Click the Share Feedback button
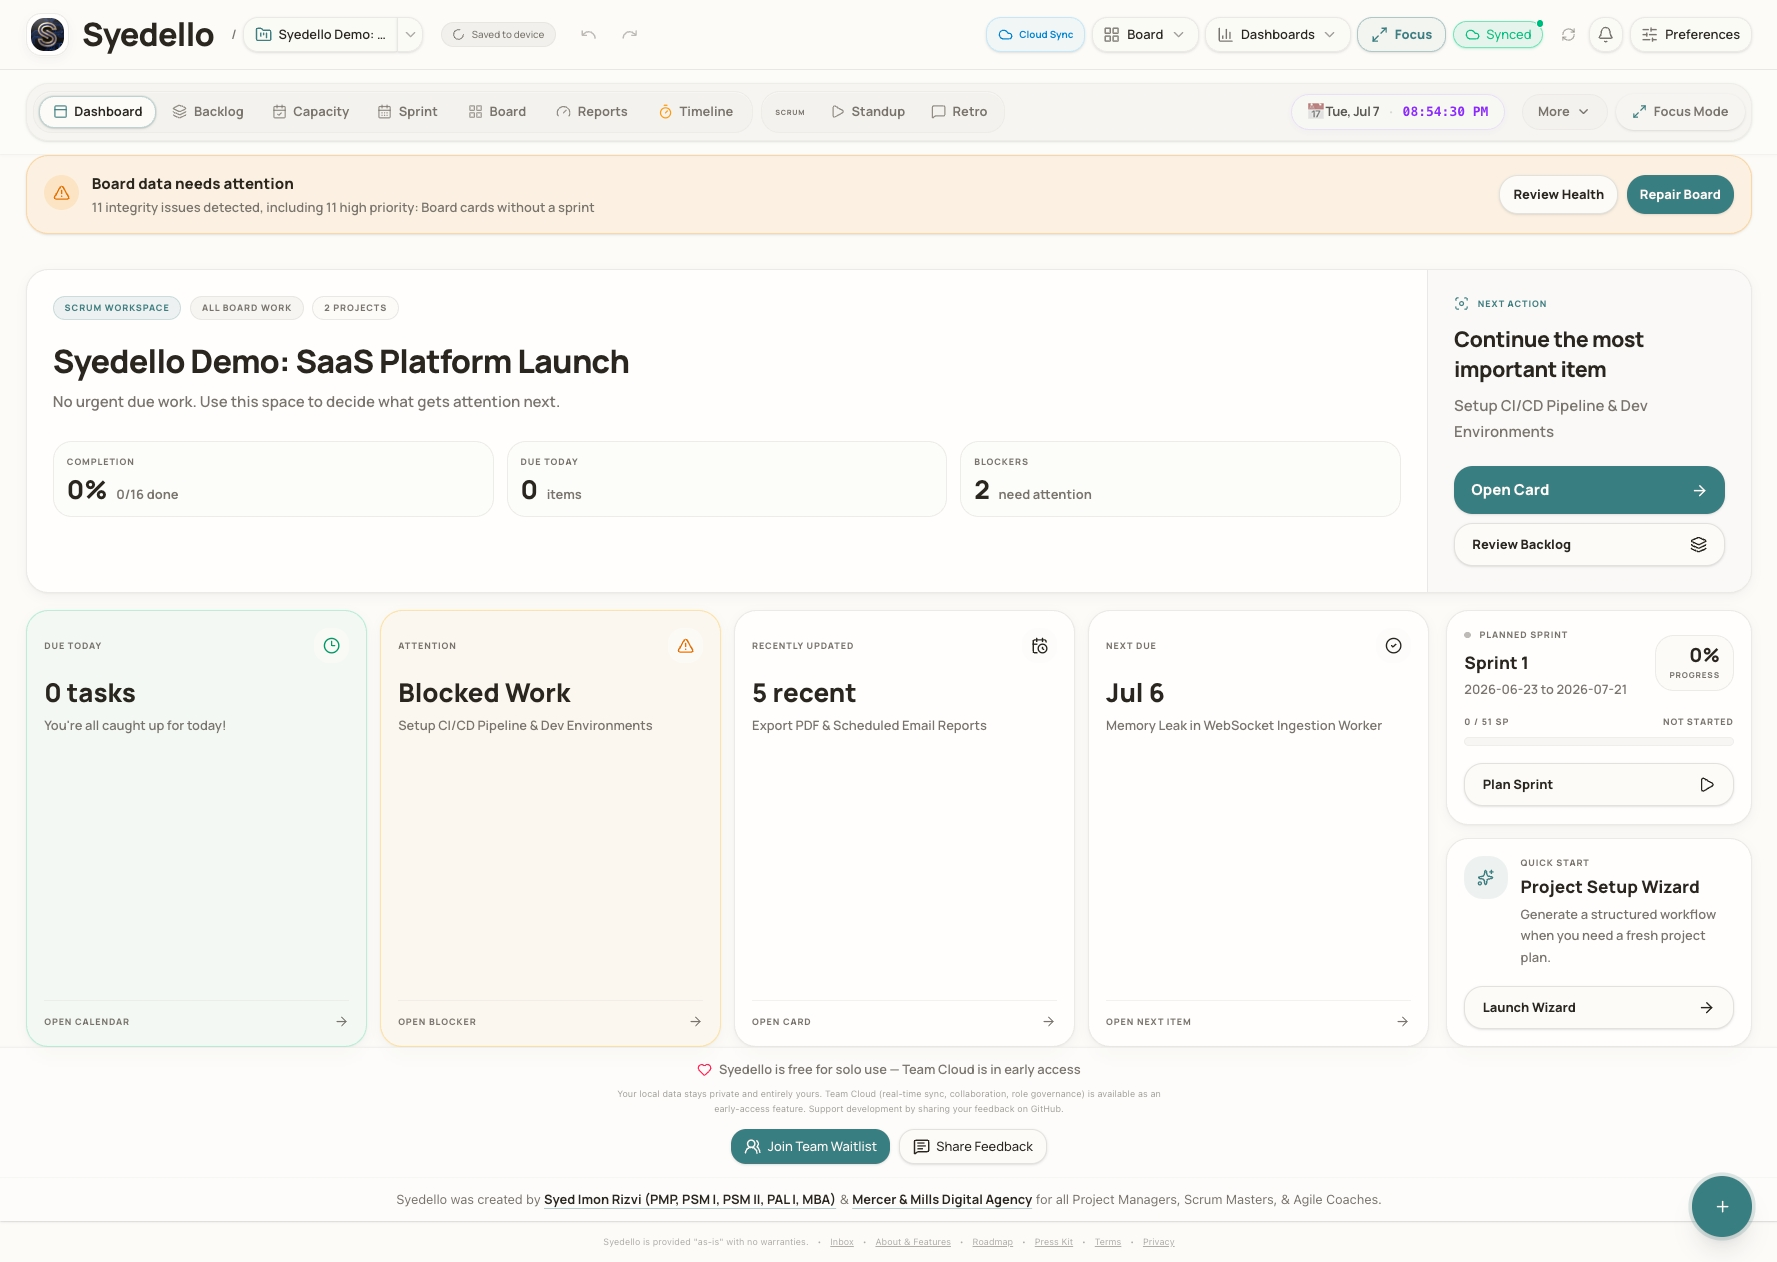The width and height of the screenshot is (1777, 1262). pyautogui.click(x=973, y=1147)
